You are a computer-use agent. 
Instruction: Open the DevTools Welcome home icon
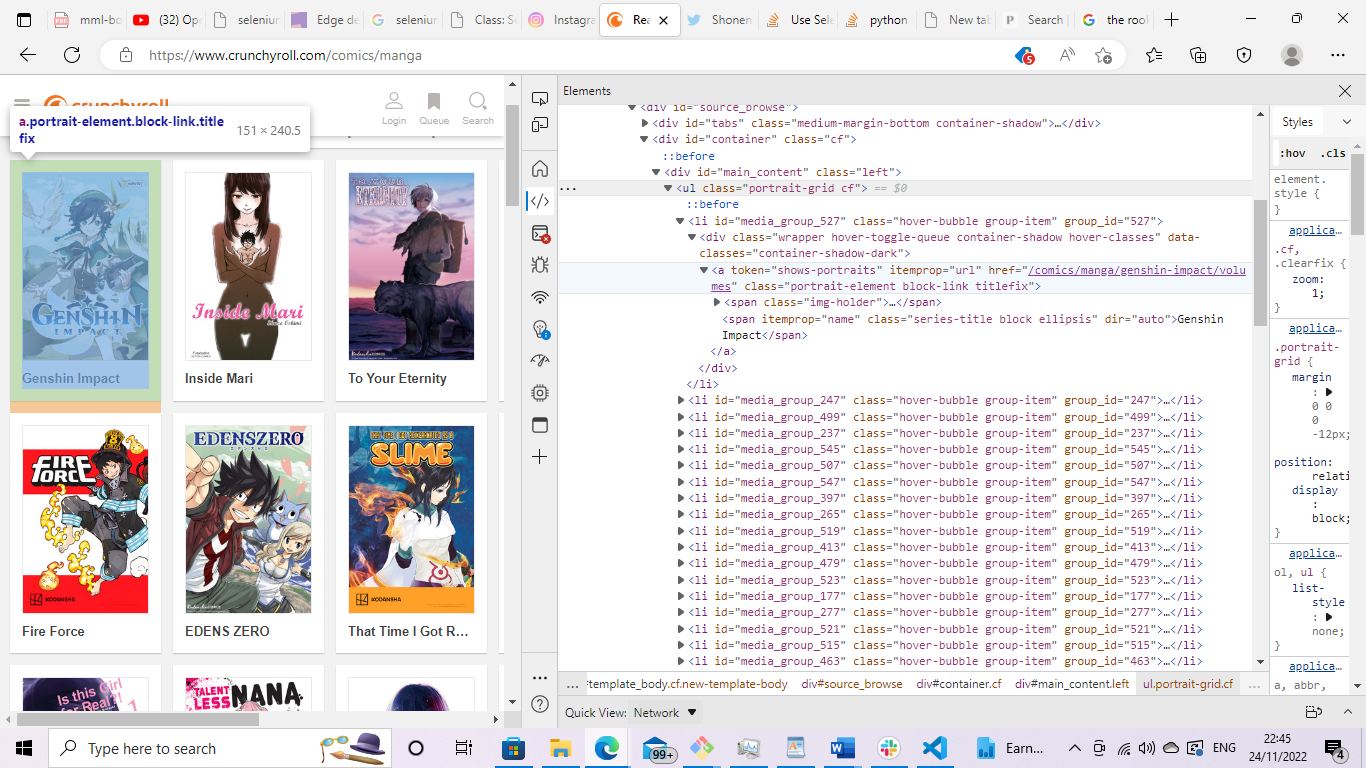click(x=540, y=168)
